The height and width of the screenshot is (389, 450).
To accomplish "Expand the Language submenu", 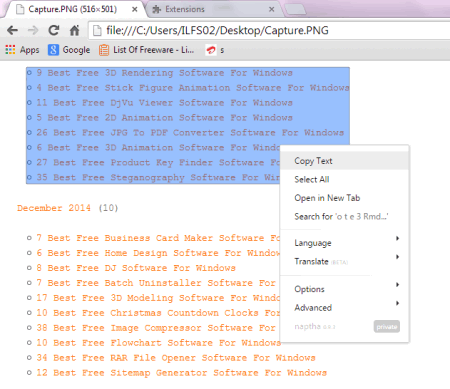I will tap(345, 243).
